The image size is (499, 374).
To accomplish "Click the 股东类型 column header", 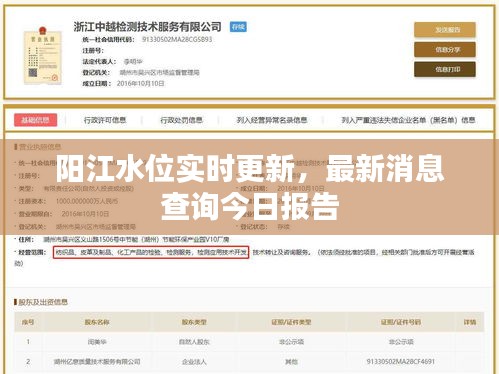I will (194, 322).
